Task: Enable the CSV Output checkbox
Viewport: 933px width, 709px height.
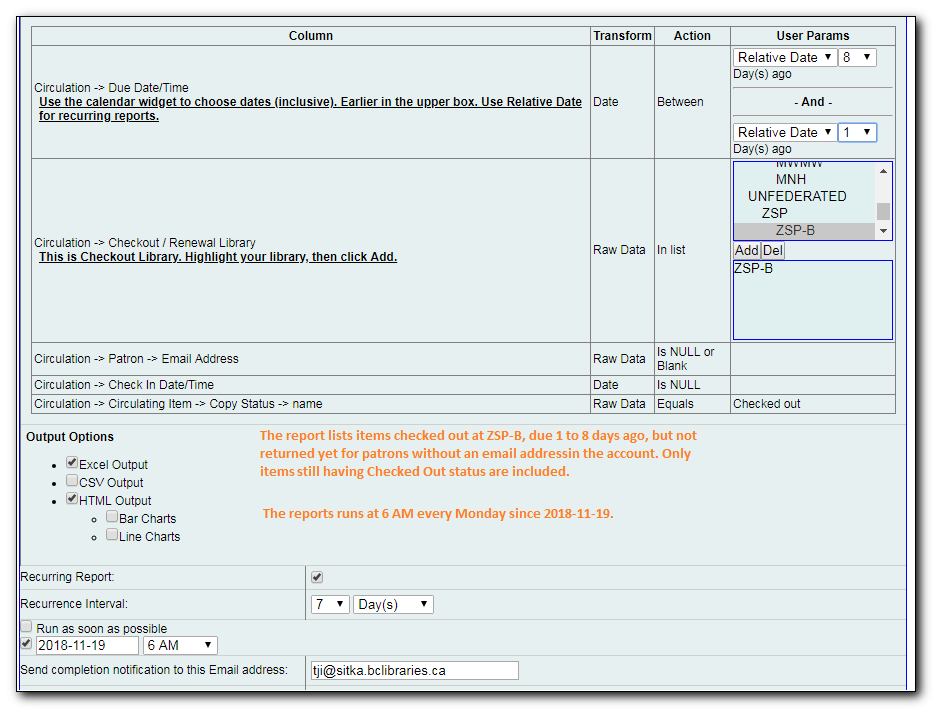Action: (72, 481)
